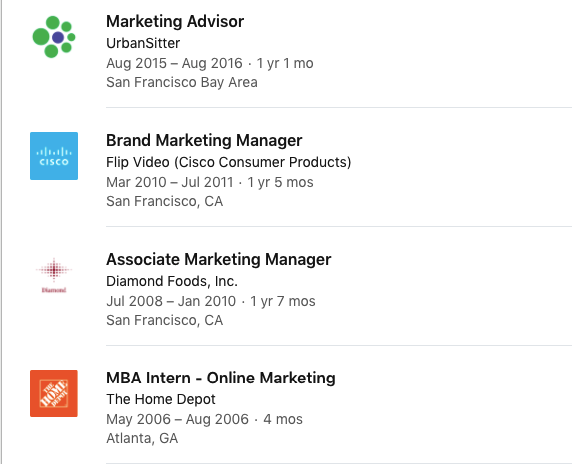Viewport: 572px width, 464px height.
Task: Open the Brand Marketing Manager title
Action: tap(204, 140)
